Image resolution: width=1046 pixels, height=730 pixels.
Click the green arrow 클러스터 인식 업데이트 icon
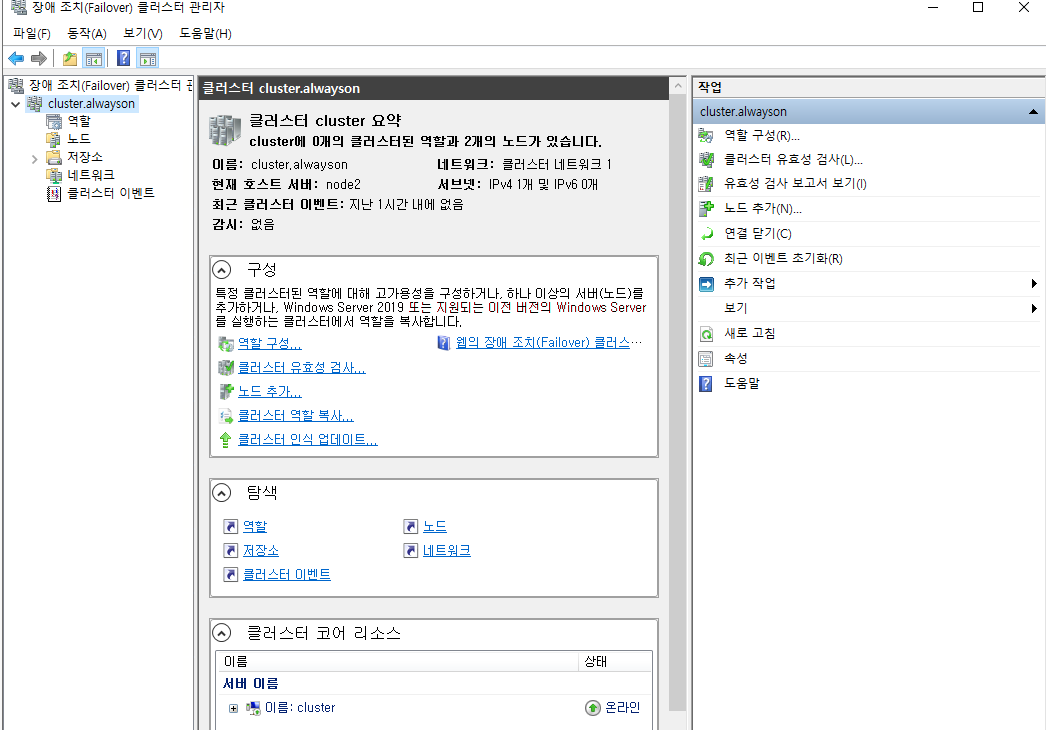click(225, 440)
